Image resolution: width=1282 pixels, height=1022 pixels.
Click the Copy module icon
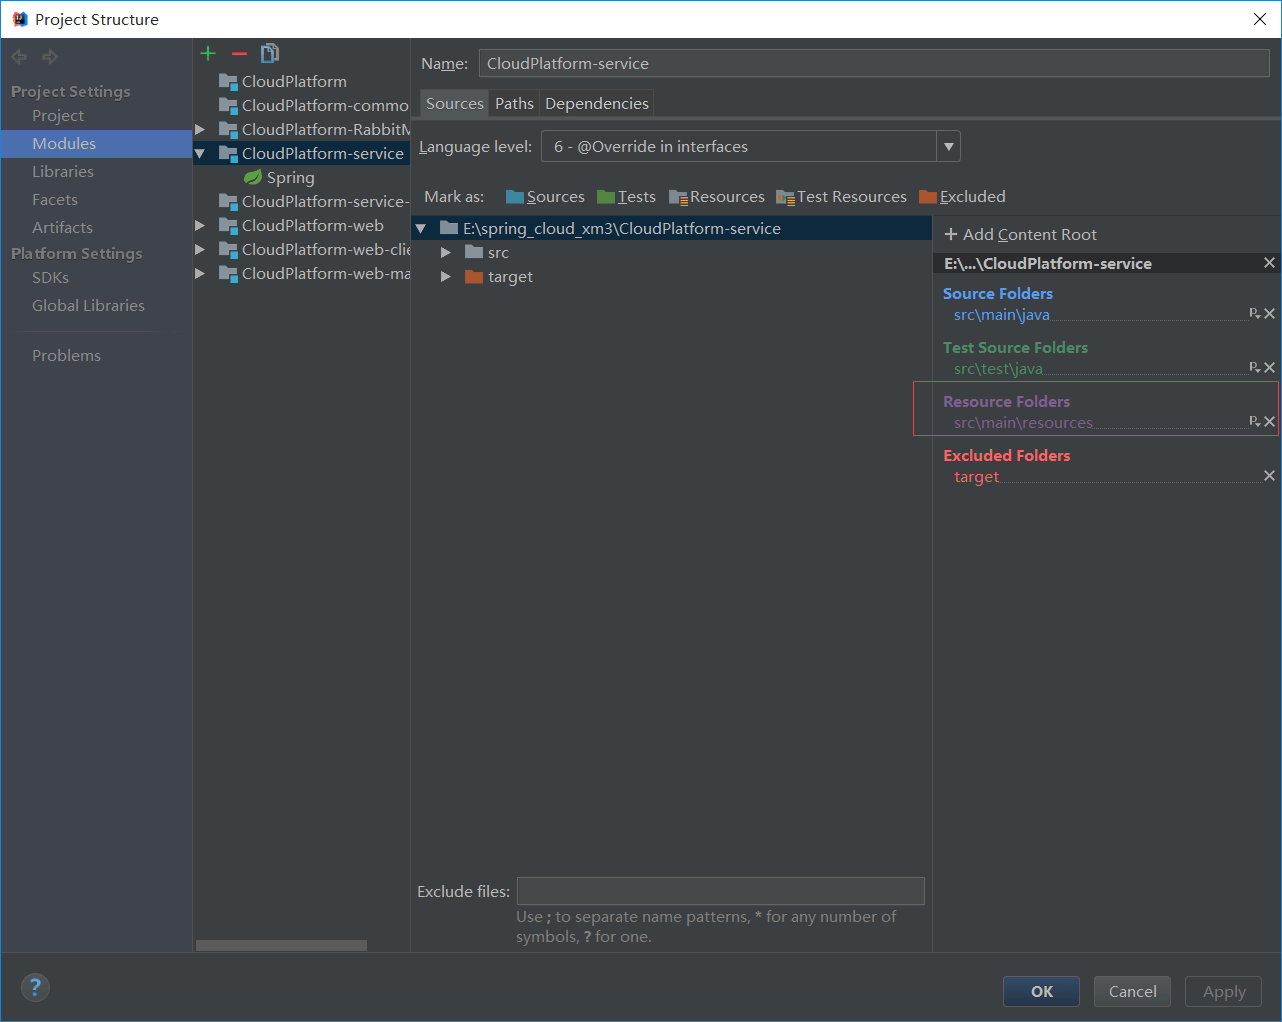point(269,53)
